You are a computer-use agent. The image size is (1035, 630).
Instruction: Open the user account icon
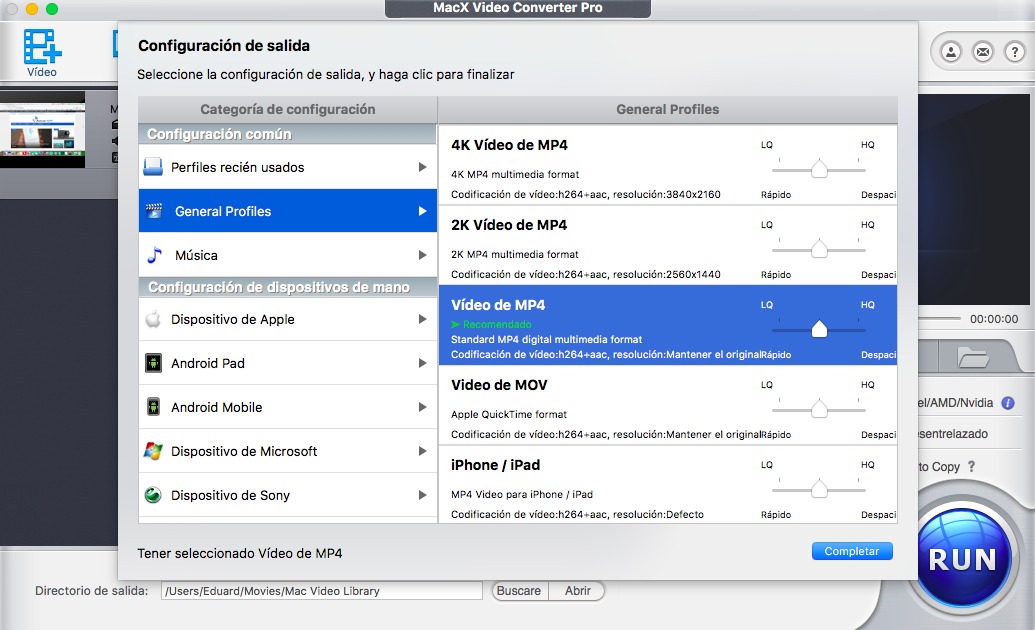tap(951, 52)
